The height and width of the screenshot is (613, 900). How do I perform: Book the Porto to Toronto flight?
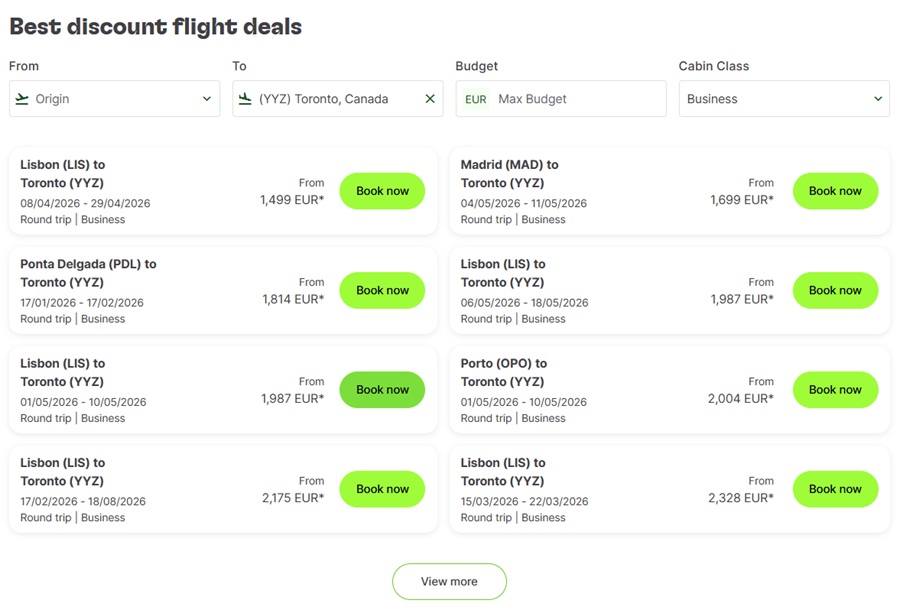(x=835, y=390)
